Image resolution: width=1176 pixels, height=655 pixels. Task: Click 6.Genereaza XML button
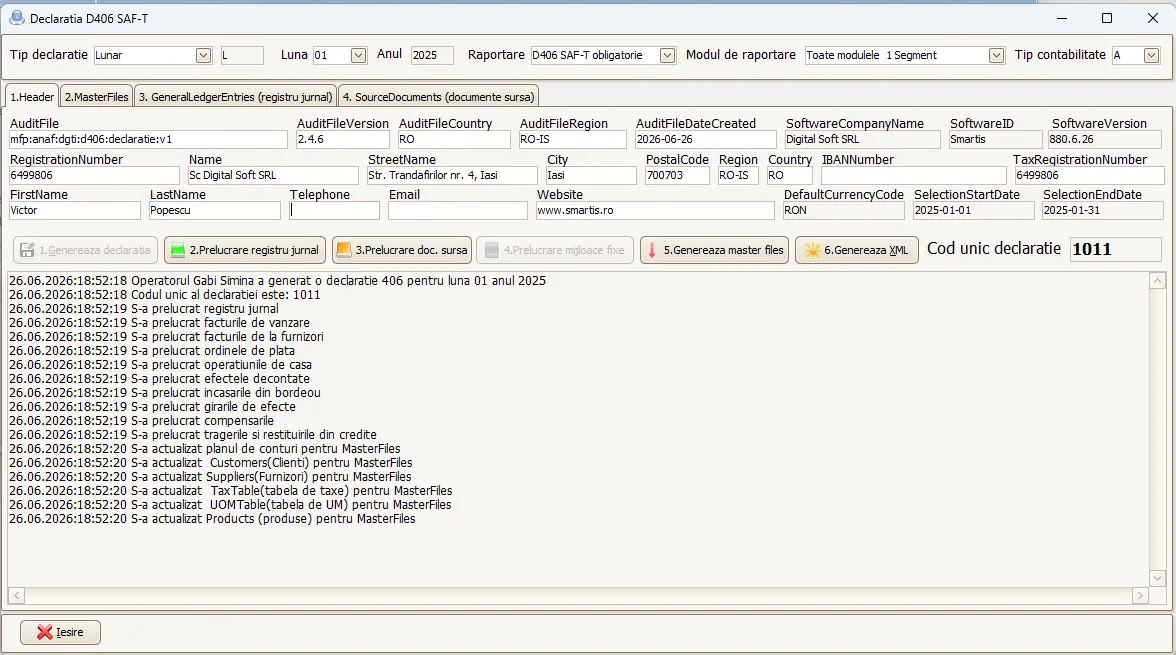point(856,251)
